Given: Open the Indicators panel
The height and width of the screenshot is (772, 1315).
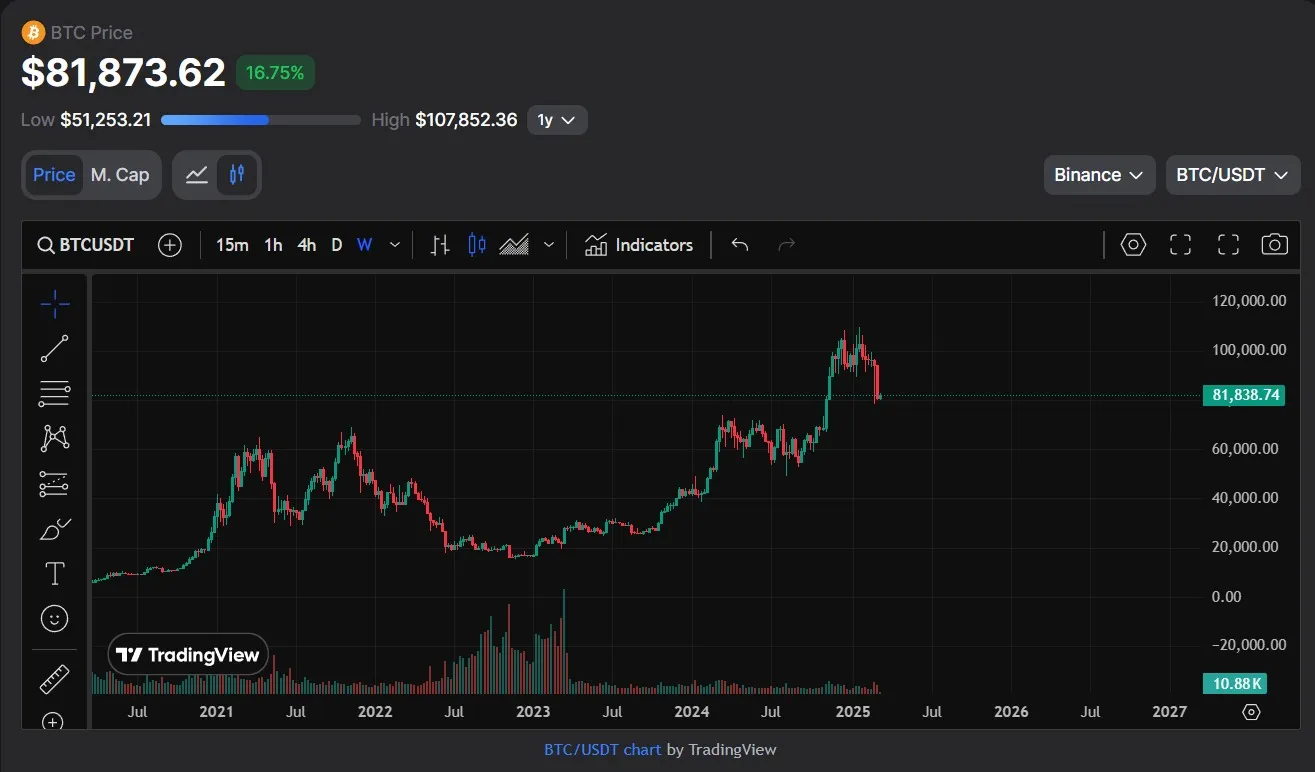Looking at the screenshot, I should pyautogui.click(x=639, y=245).
